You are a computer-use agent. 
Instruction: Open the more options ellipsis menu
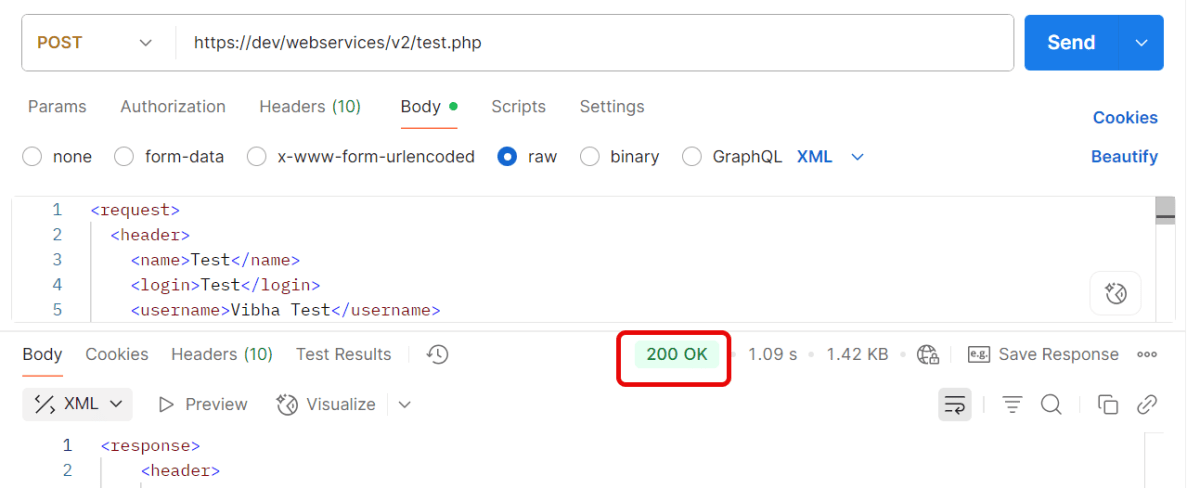(1147, 354)
